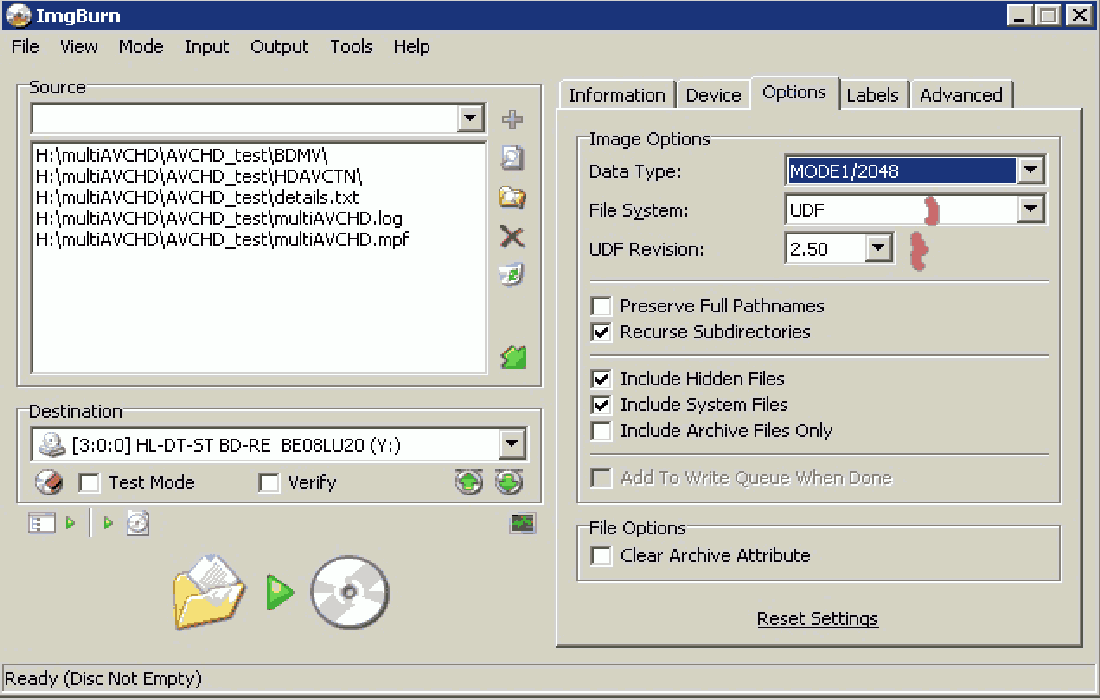
Task: Switch to the Advanced tab
Action: click(961, 95)
